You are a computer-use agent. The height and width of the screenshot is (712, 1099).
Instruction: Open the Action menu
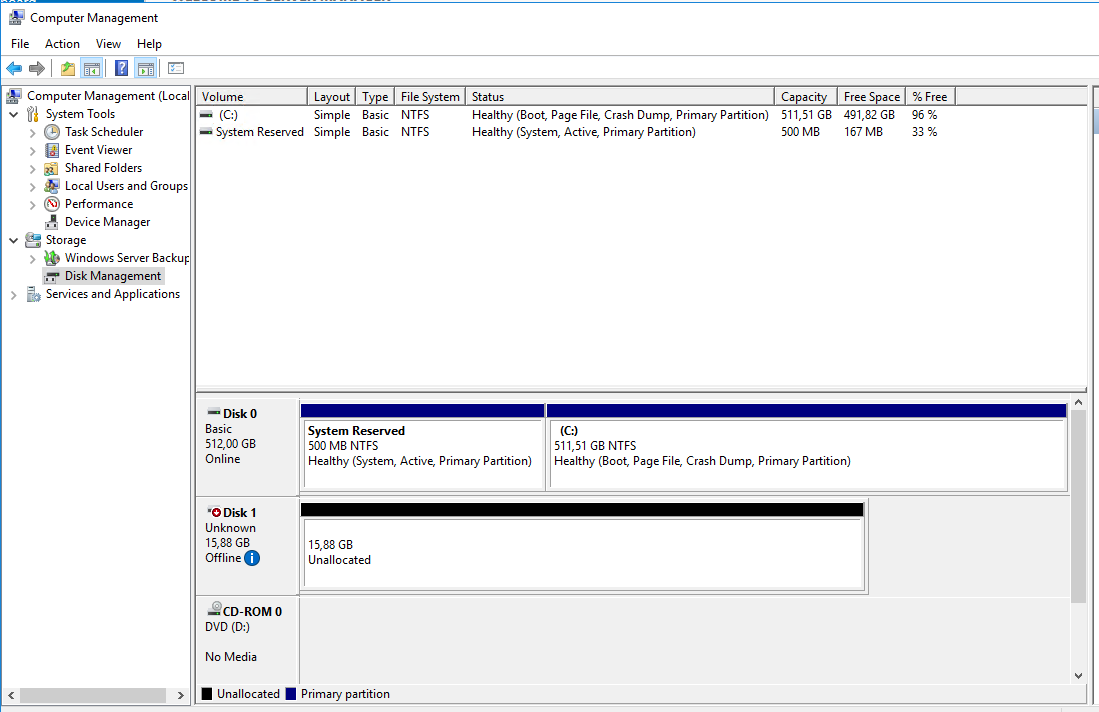point(62,44)
